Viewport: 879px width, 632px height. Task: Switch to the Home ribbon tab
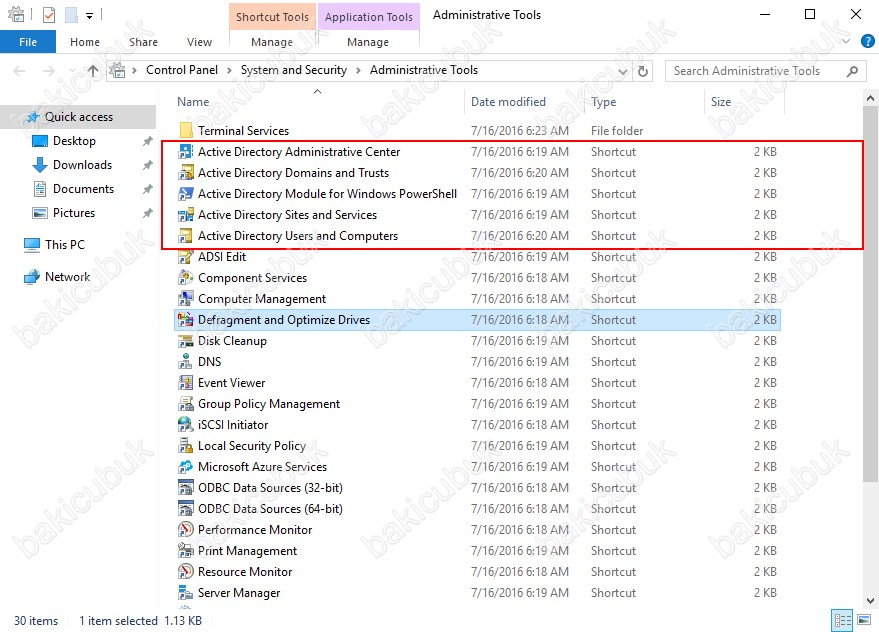pos(85,42)
